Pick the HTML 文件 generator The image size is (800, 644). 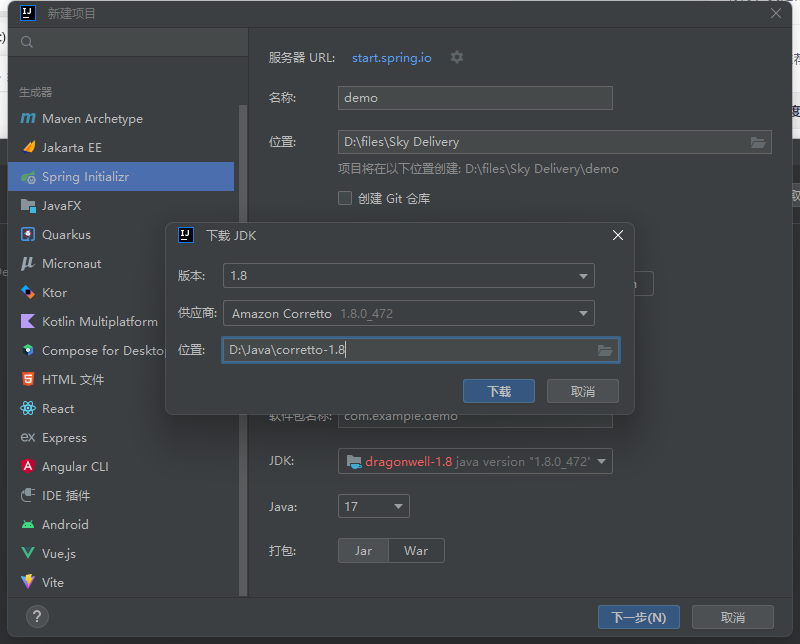(x=87, y=379)
